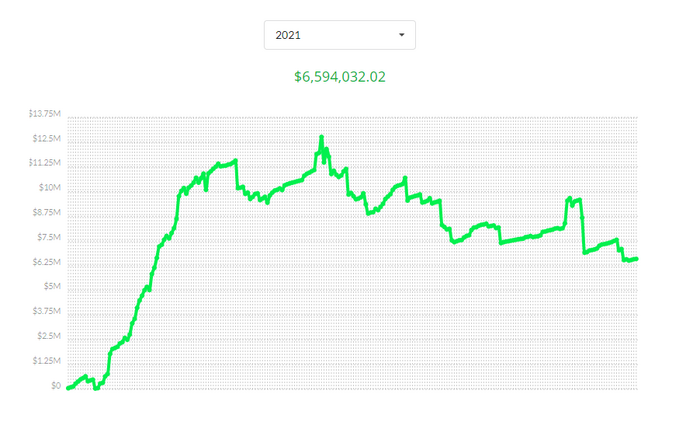Viewport: 700px width, 422px height.
Task: Click the $1.25M axis label
Action: [46, 360]
